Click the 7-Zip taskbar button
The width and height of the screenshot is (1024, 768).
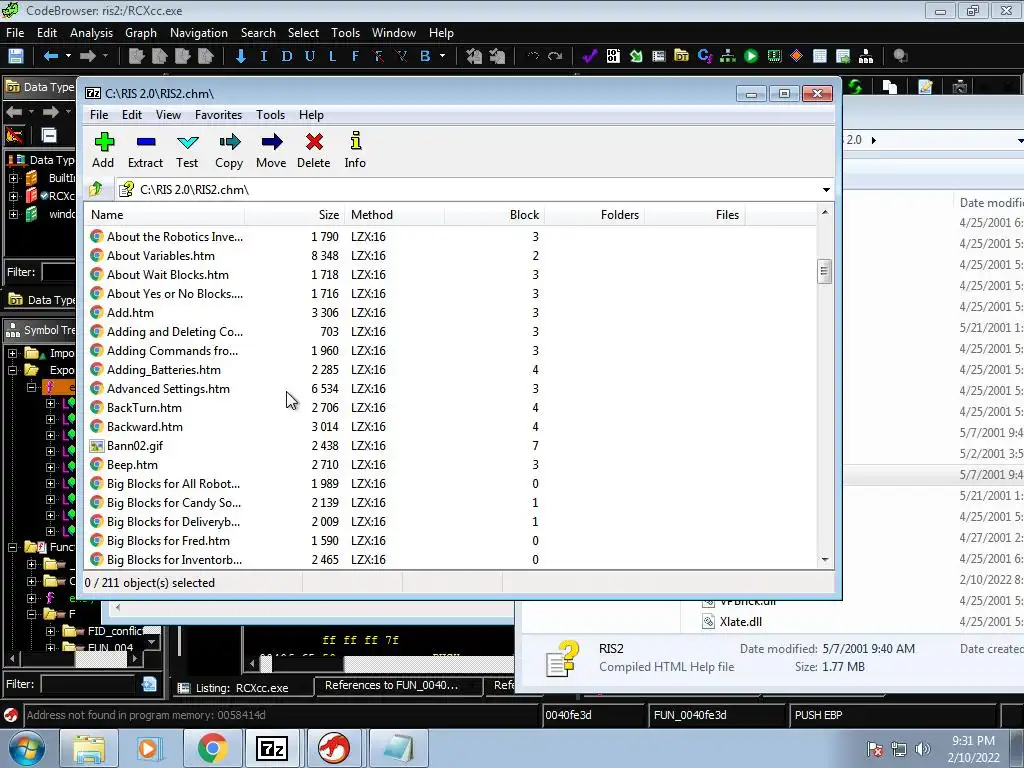click(272, 748)
